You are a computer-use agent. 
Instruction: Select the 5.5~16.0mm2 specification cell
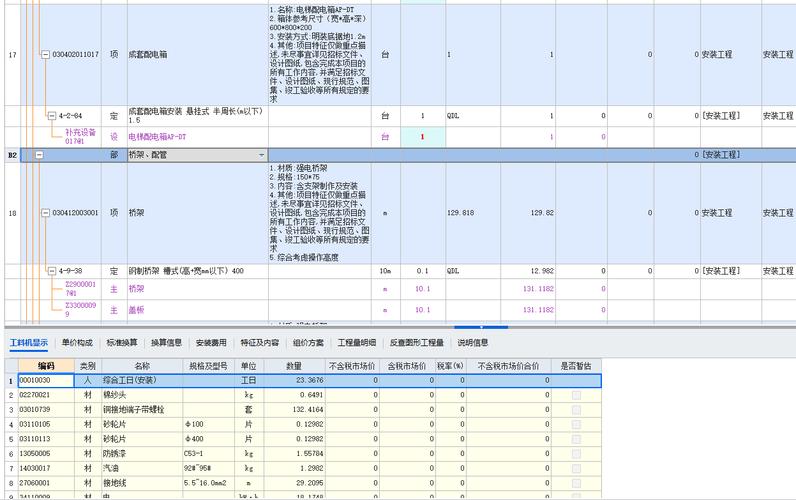(208, 483)
